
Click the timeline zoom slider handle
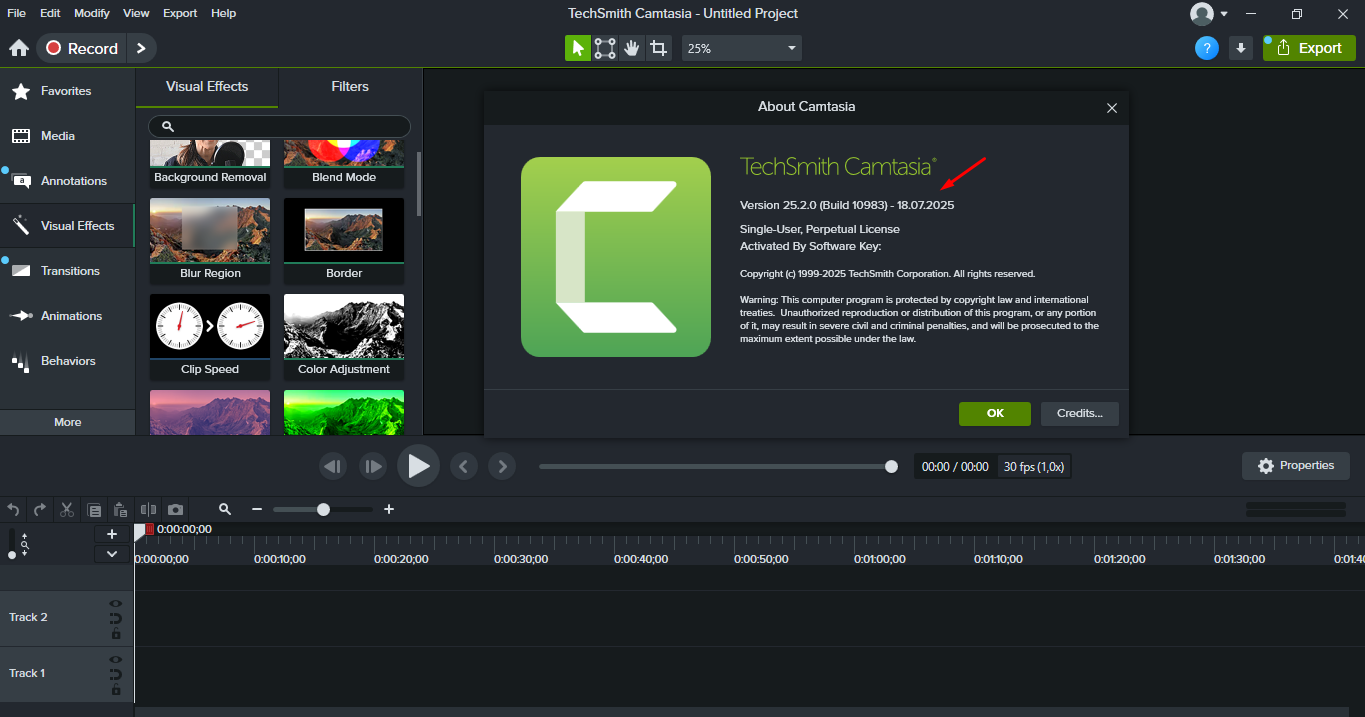click(x=323, y=509)
